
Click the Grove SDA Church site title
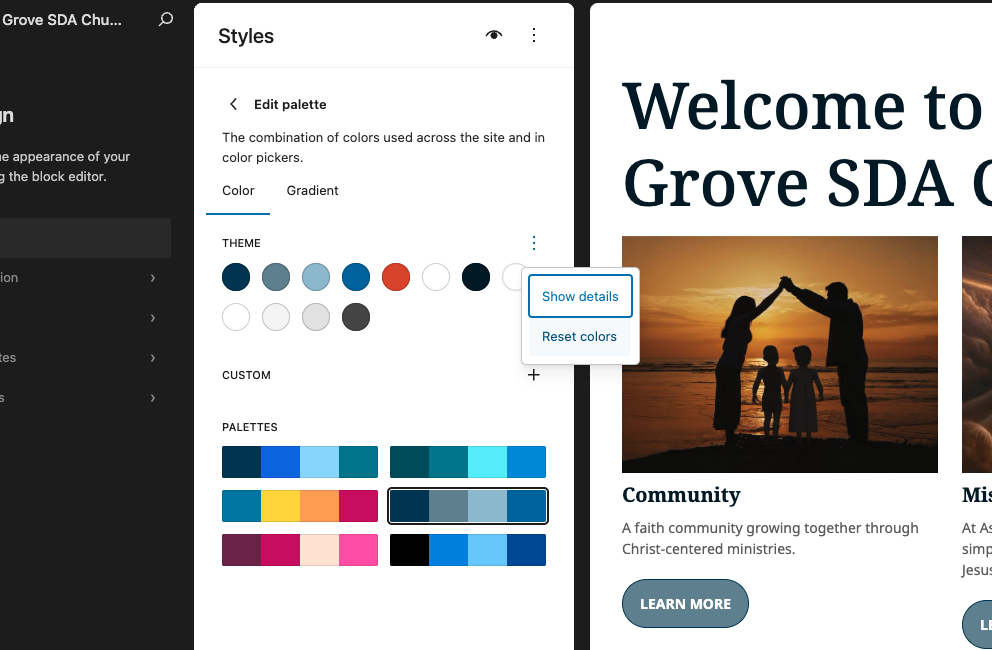(61, 20)
